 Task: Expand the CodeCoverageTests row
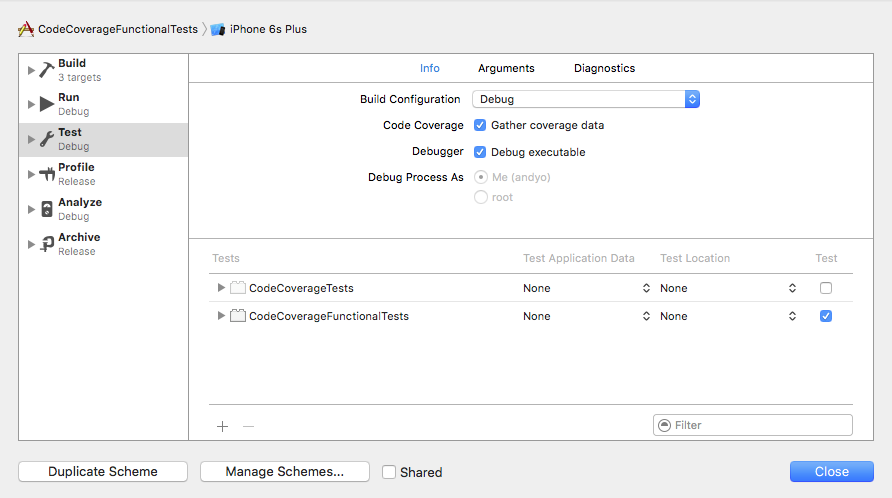tap(221, 287)
